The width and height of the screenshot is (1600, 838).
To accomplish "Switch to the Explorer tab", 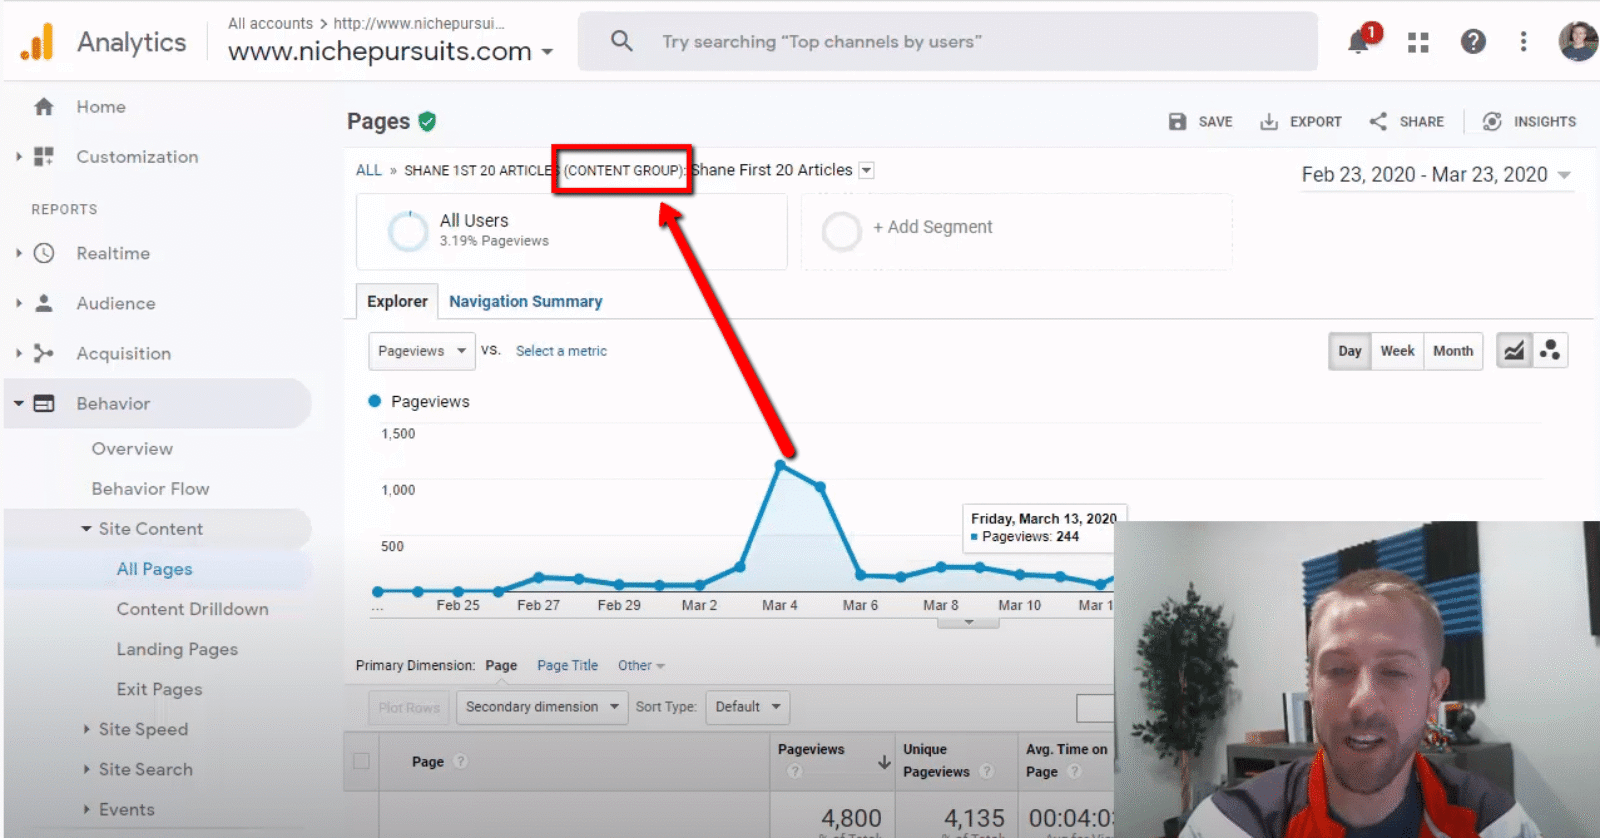I will [x=397, y=301].
